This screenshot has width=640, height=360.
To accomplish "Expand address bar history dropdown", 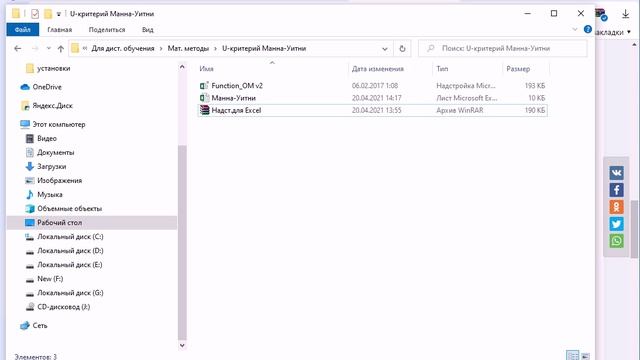I will (x=384, y=49).
